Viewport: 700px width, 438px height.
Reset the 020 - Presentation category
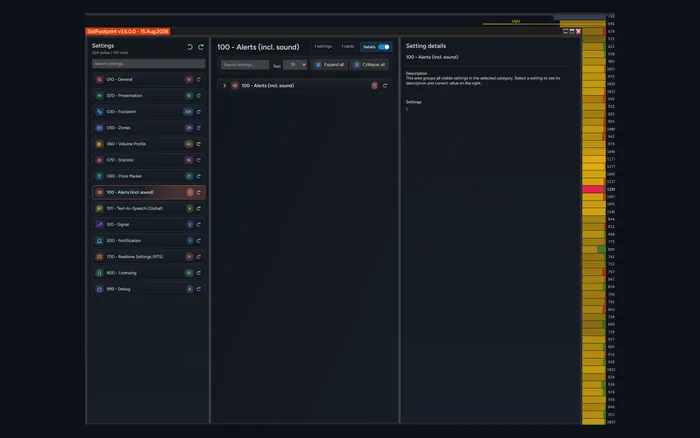[x=199, y=96]
